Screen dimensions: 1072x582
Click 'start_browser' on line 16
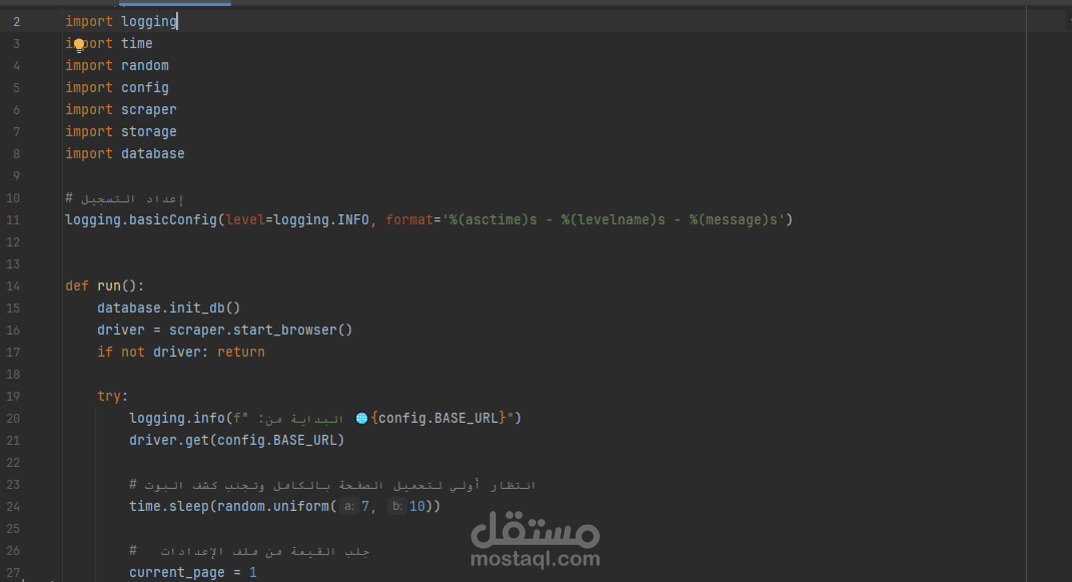(x=285, y=330)
